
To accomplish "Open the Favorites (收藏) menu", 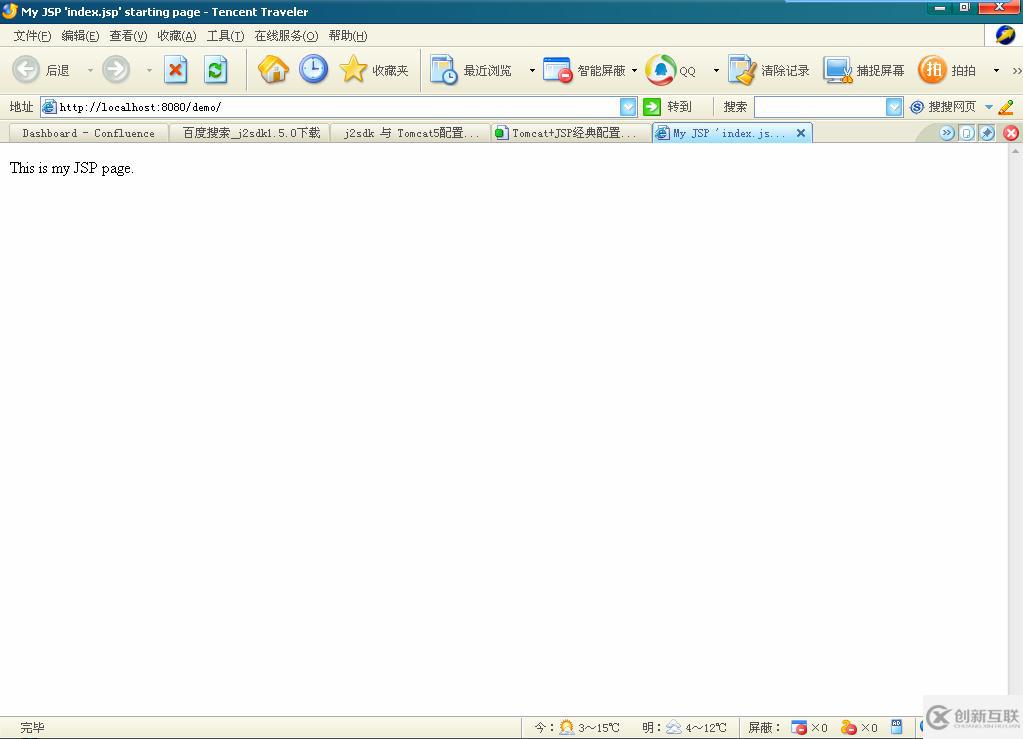I will [176, 36].
